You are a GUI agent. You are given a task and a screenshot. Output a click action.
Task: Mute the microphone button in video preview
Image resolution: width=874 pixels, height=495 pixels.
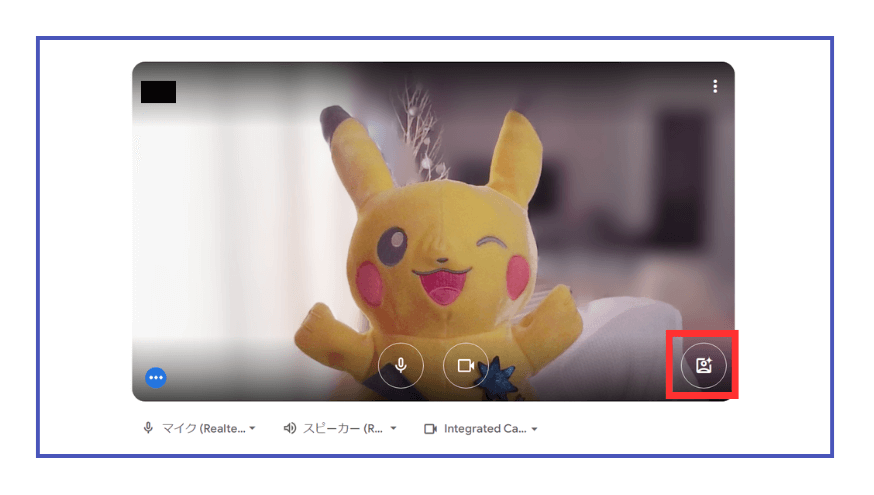(401, 366)
